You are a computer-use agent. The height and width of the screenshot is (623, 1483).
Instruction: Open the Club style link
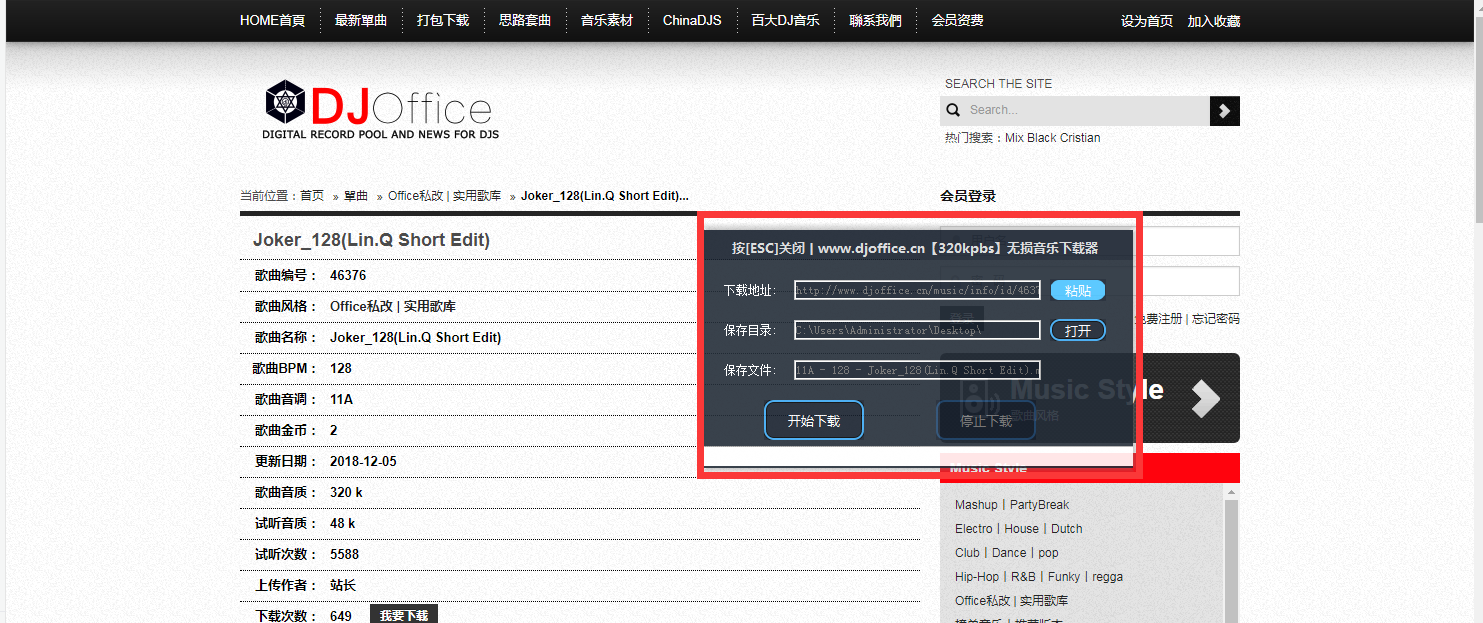pos(967,553)
